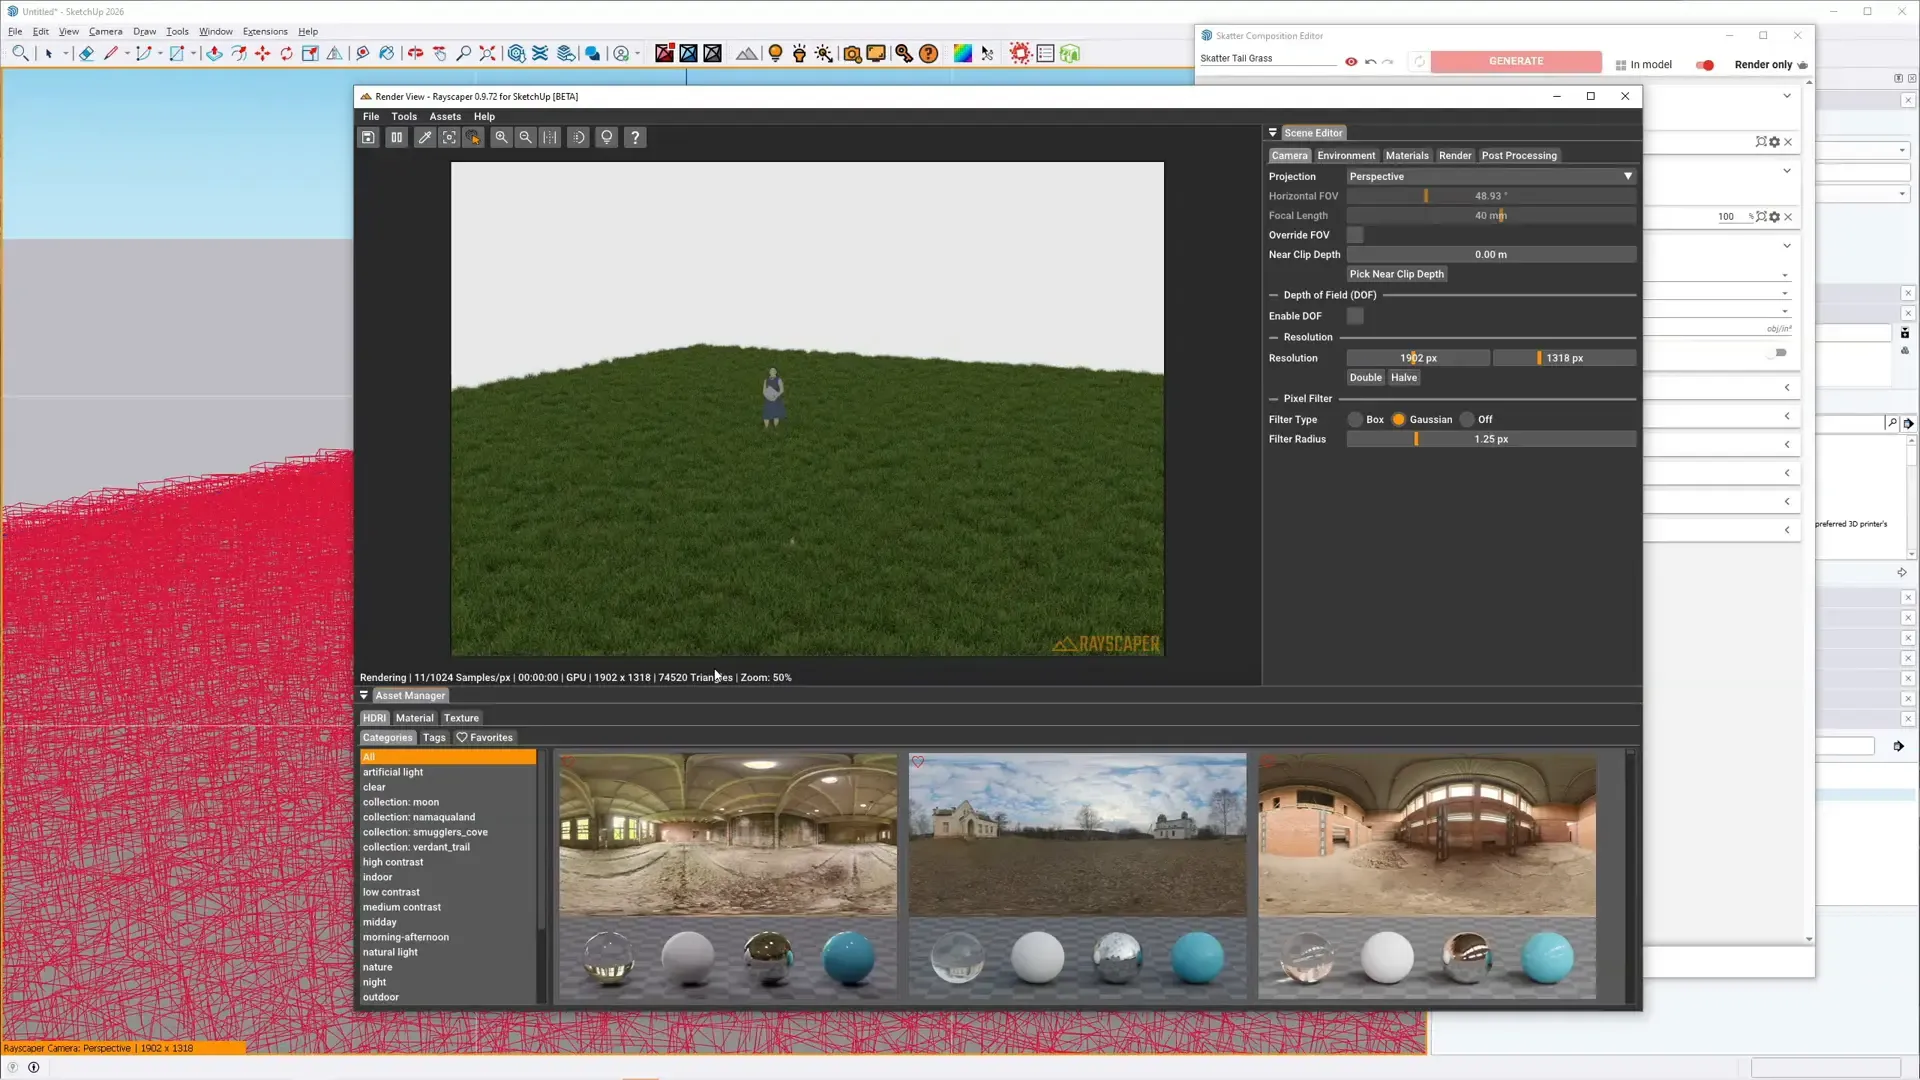Select the Box filter type

1355,420
